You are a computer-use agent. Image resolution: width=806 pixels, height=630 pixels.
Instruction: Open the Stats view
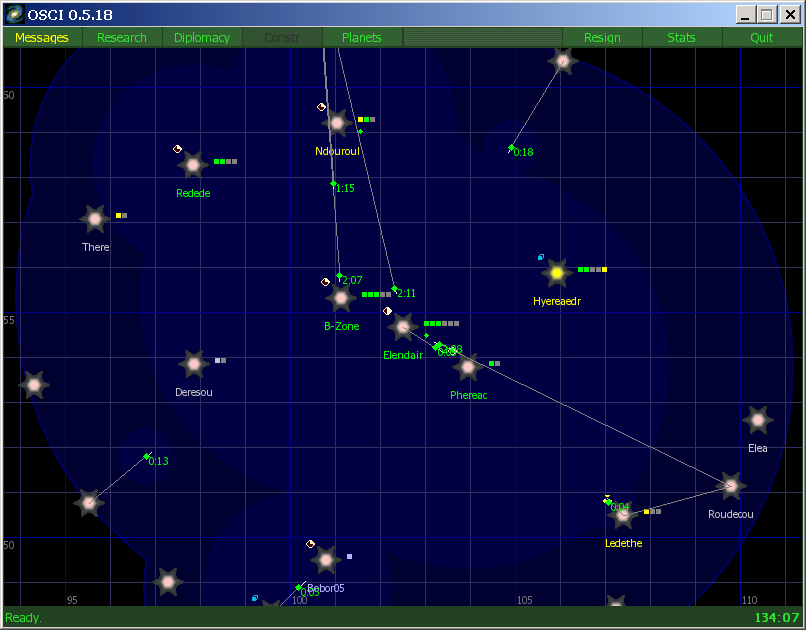[682, 38]
